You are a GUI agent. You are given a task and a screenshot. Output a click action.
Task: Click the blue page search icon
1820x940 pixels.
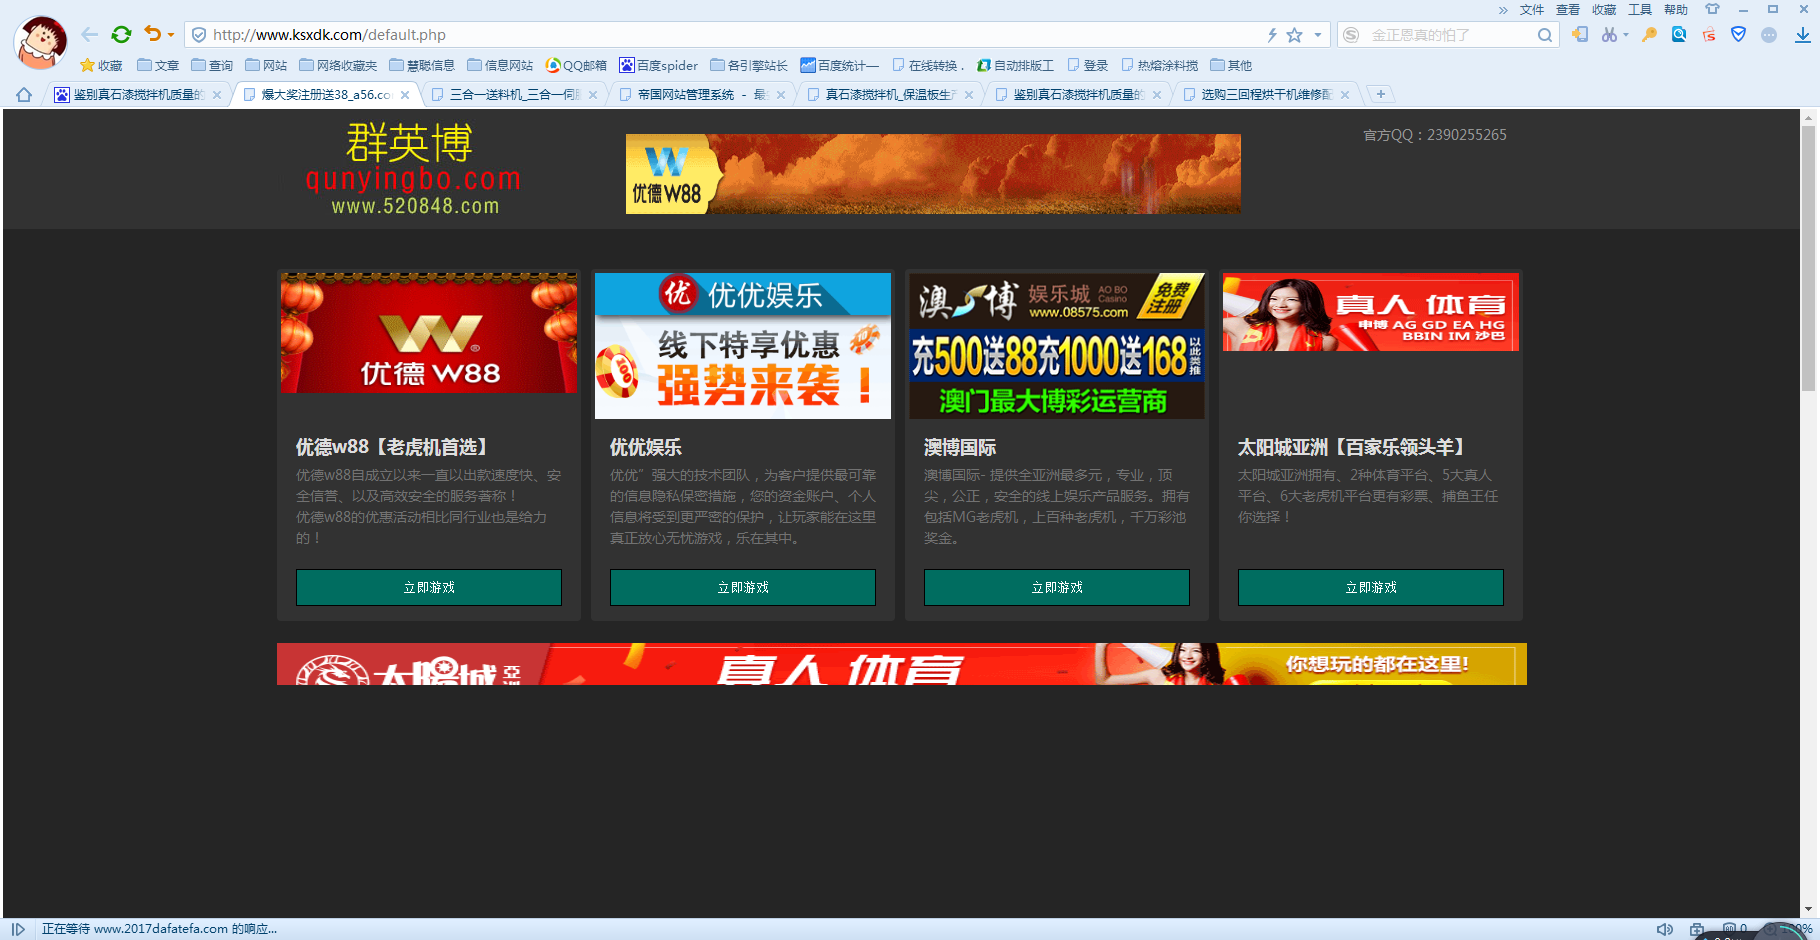(1679, 35)
